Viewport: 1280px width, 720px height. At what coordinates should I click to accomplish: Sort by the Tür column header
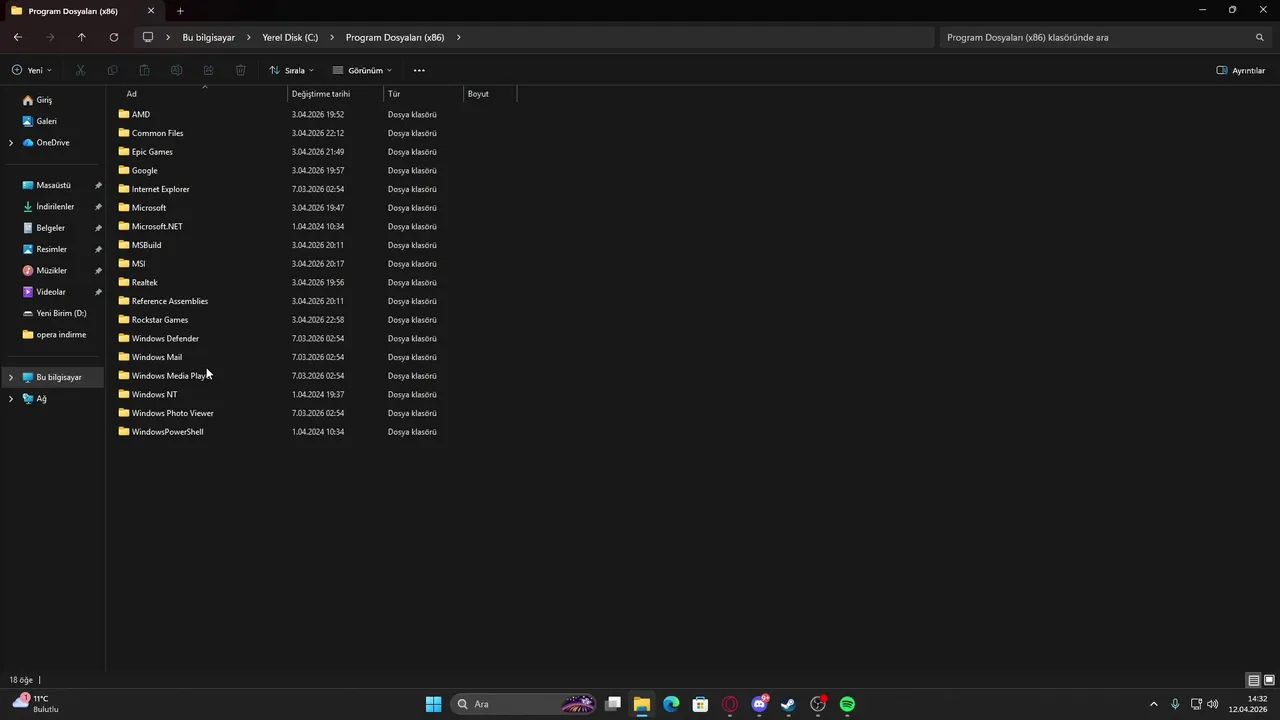click(424, 93)
